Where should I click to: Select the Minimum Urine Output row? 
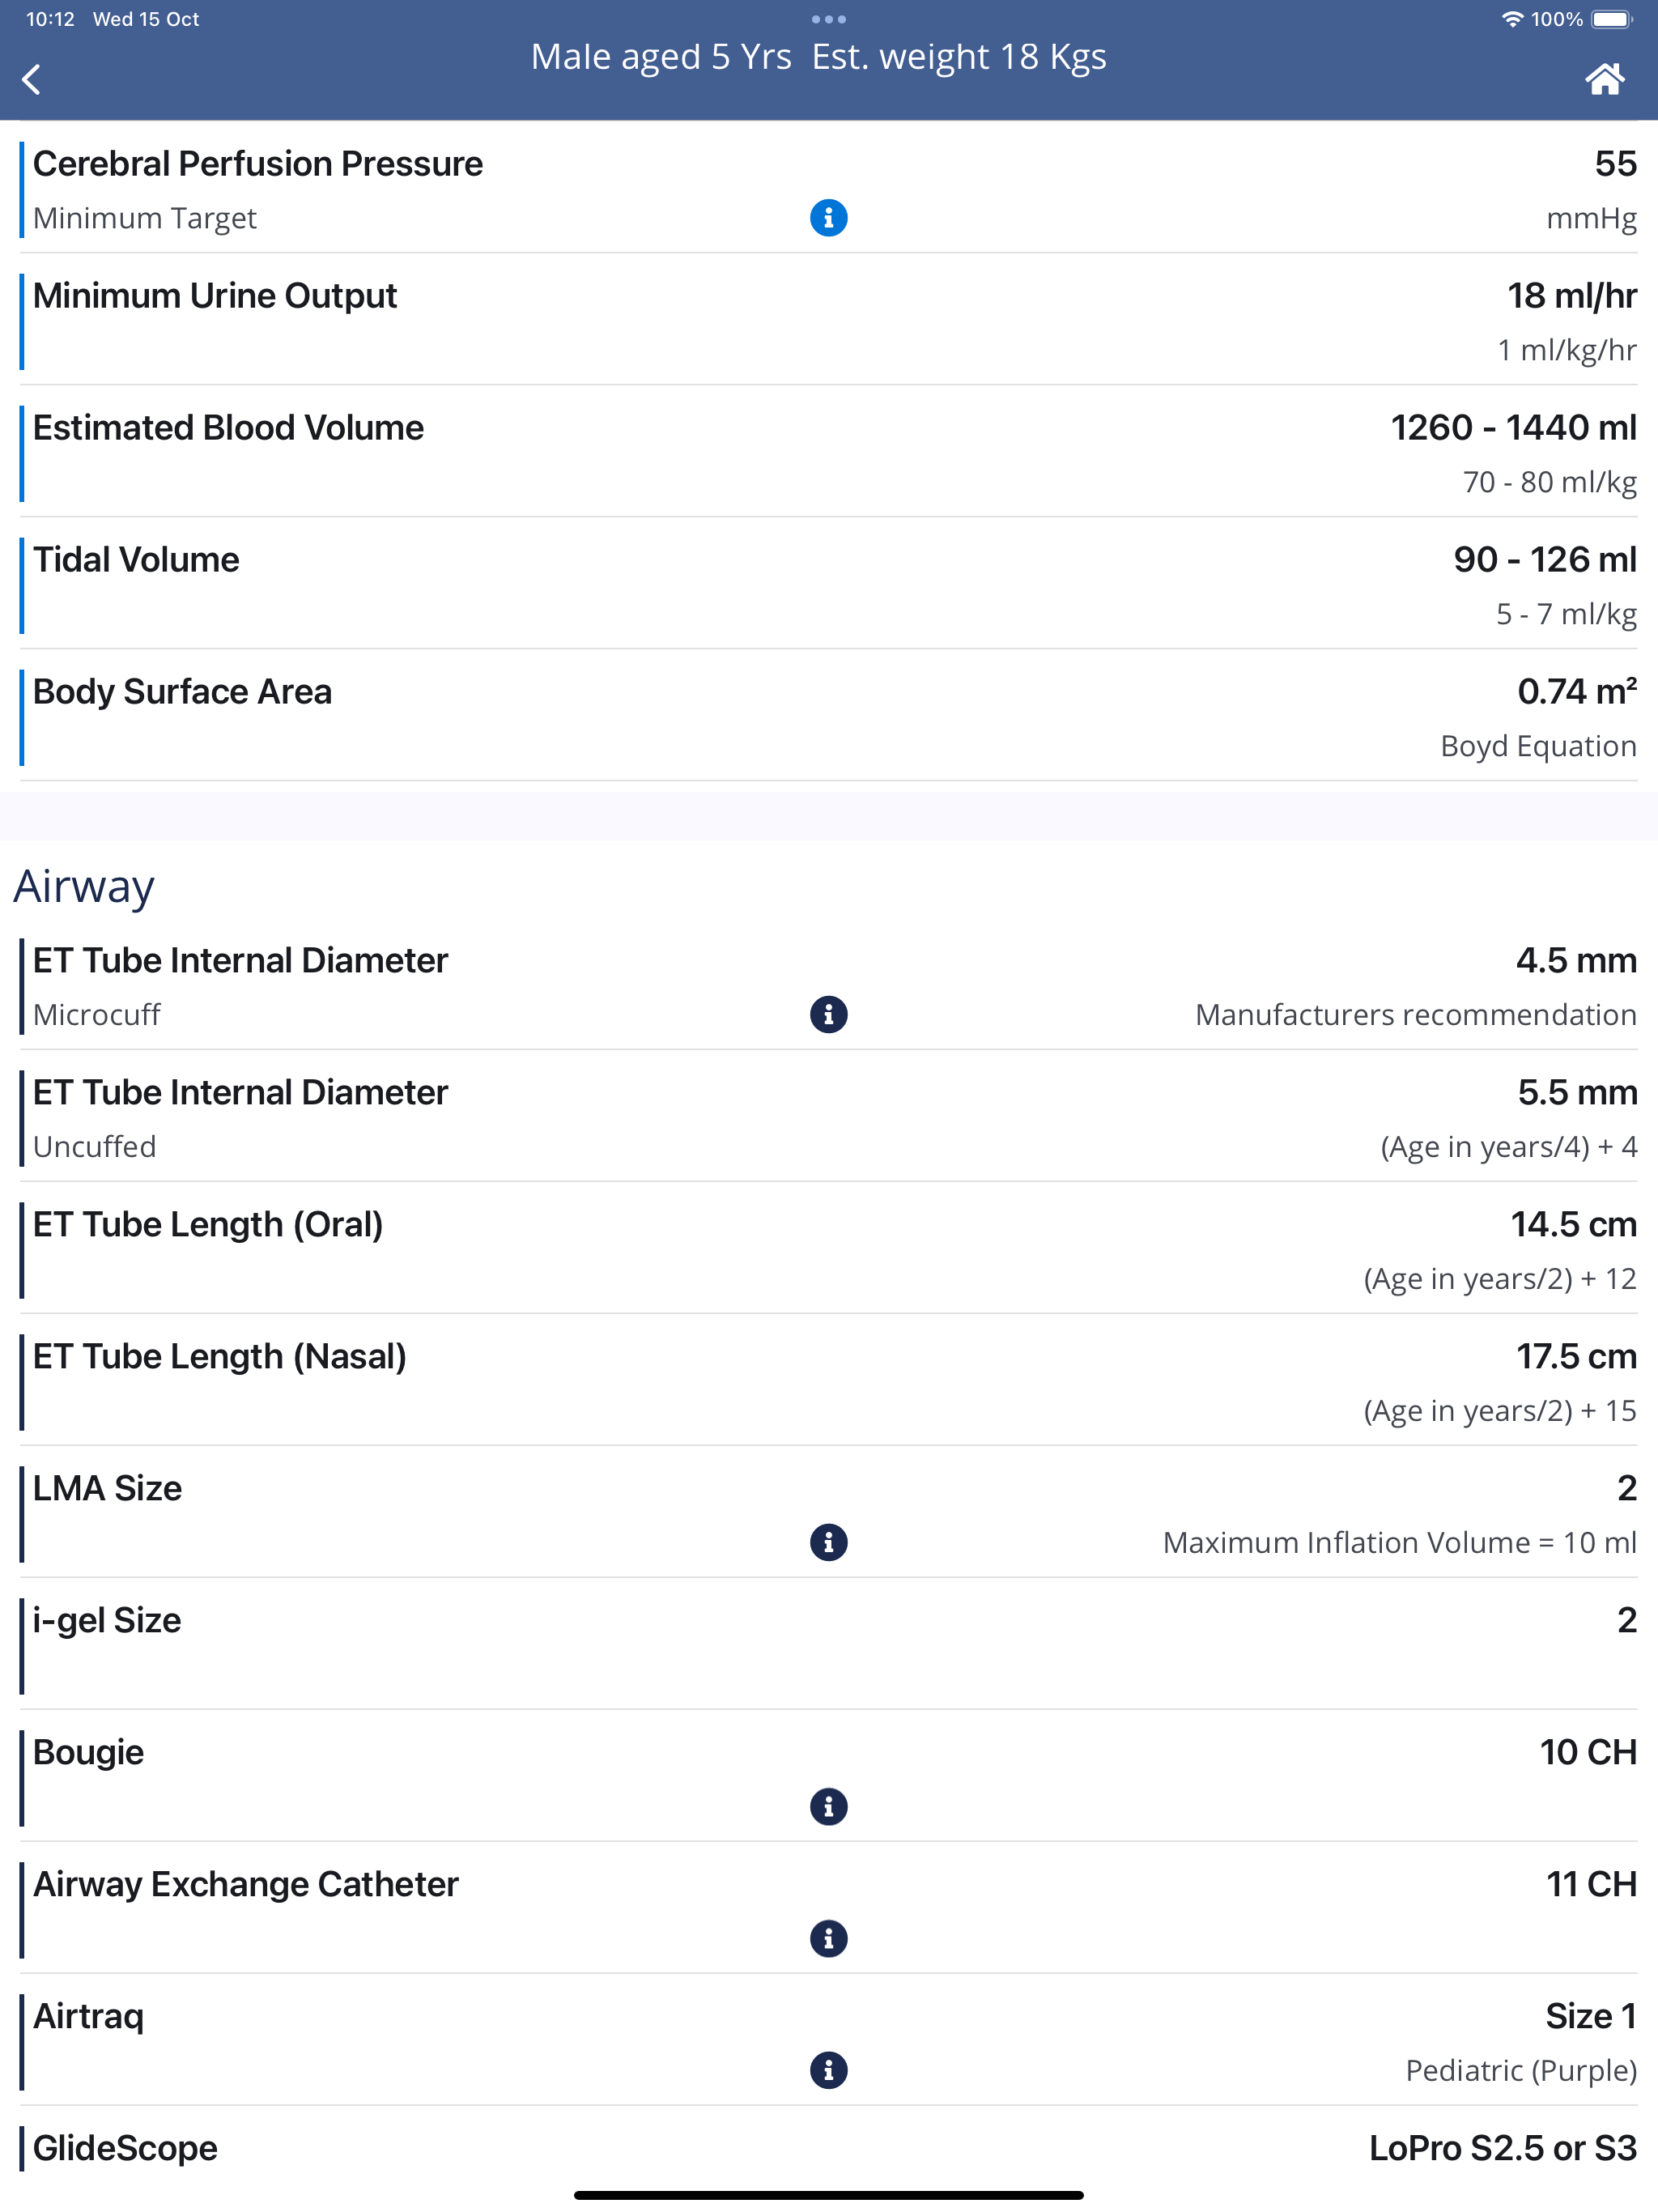pos(828,320)
